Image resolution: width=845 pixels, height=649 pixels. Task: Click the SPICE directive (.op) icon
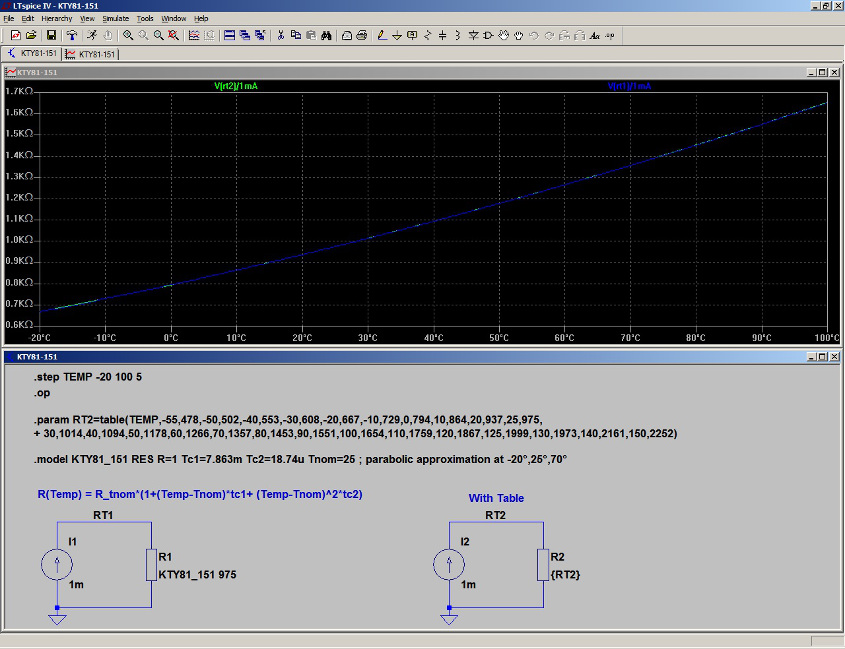(610, 35)
